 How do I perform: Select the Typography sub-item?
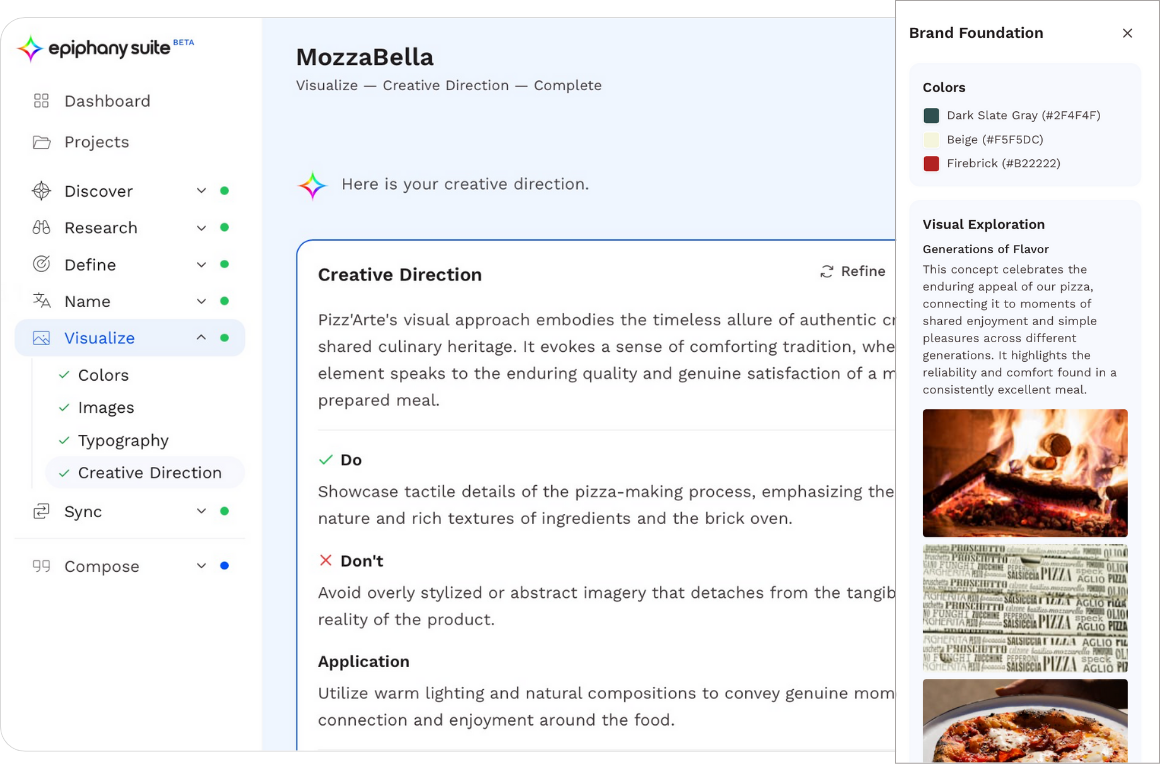(123, 440)
